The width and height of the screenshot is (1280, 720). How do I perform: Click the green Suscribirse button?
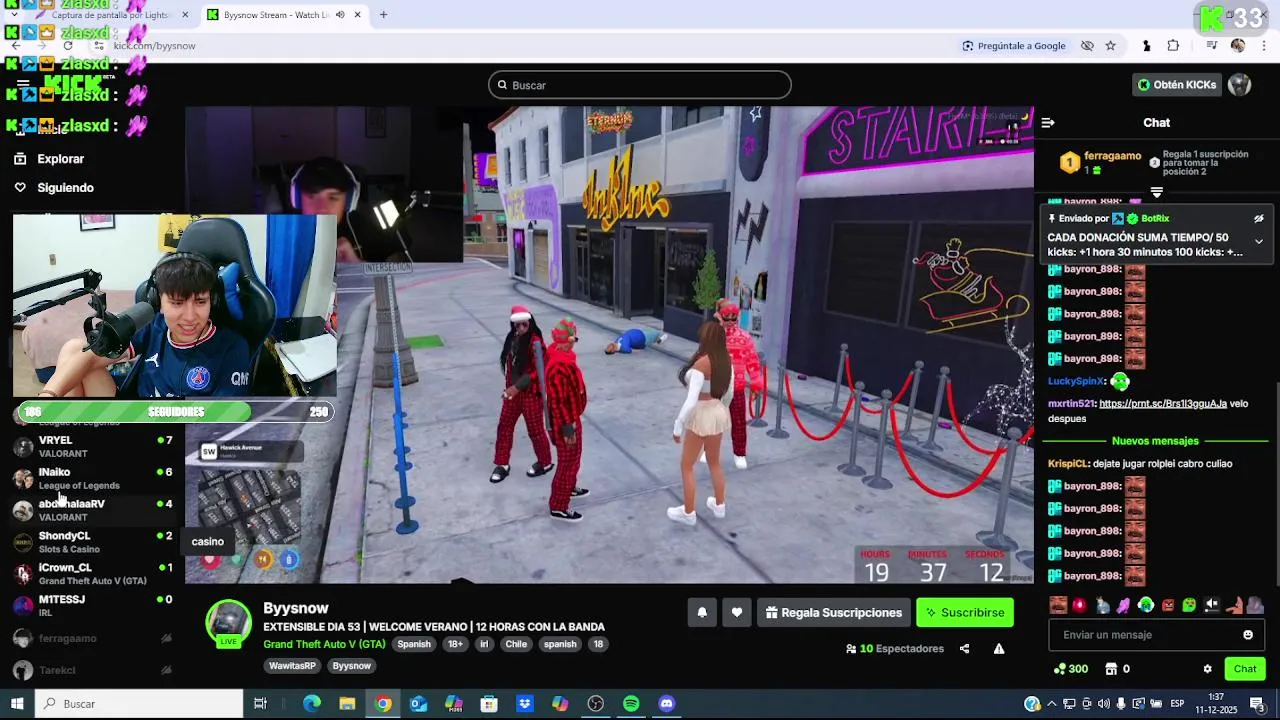[x=965, y=613]
